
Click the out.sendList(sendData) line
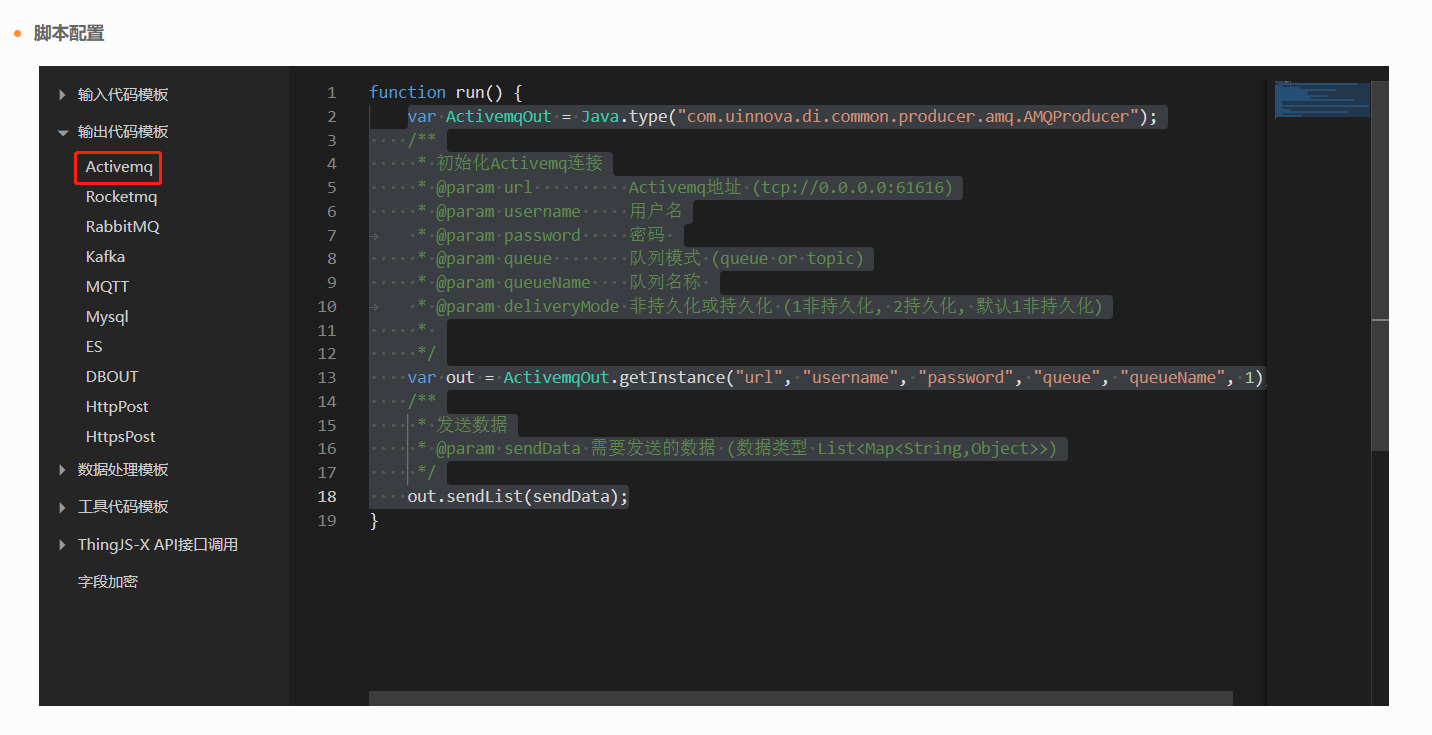pyautogui.click(x=518, y=497)
